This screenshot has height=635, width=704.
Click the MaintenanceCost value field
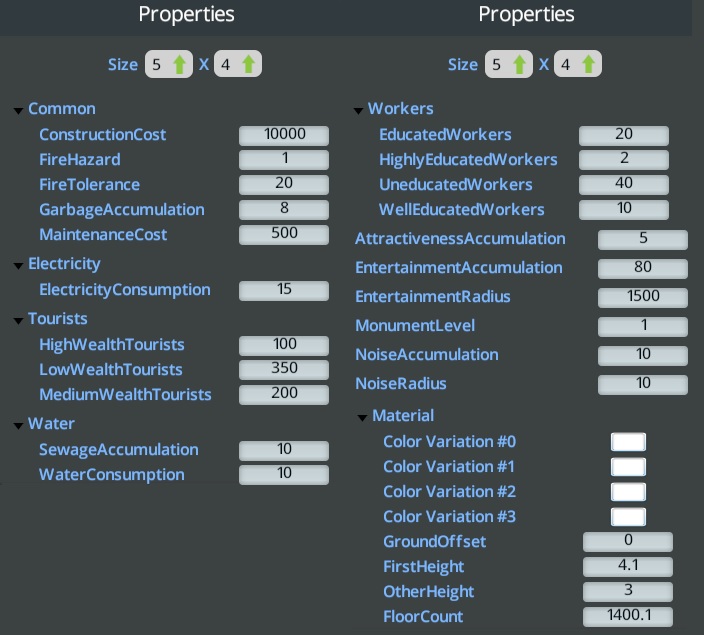pos(284,235)
